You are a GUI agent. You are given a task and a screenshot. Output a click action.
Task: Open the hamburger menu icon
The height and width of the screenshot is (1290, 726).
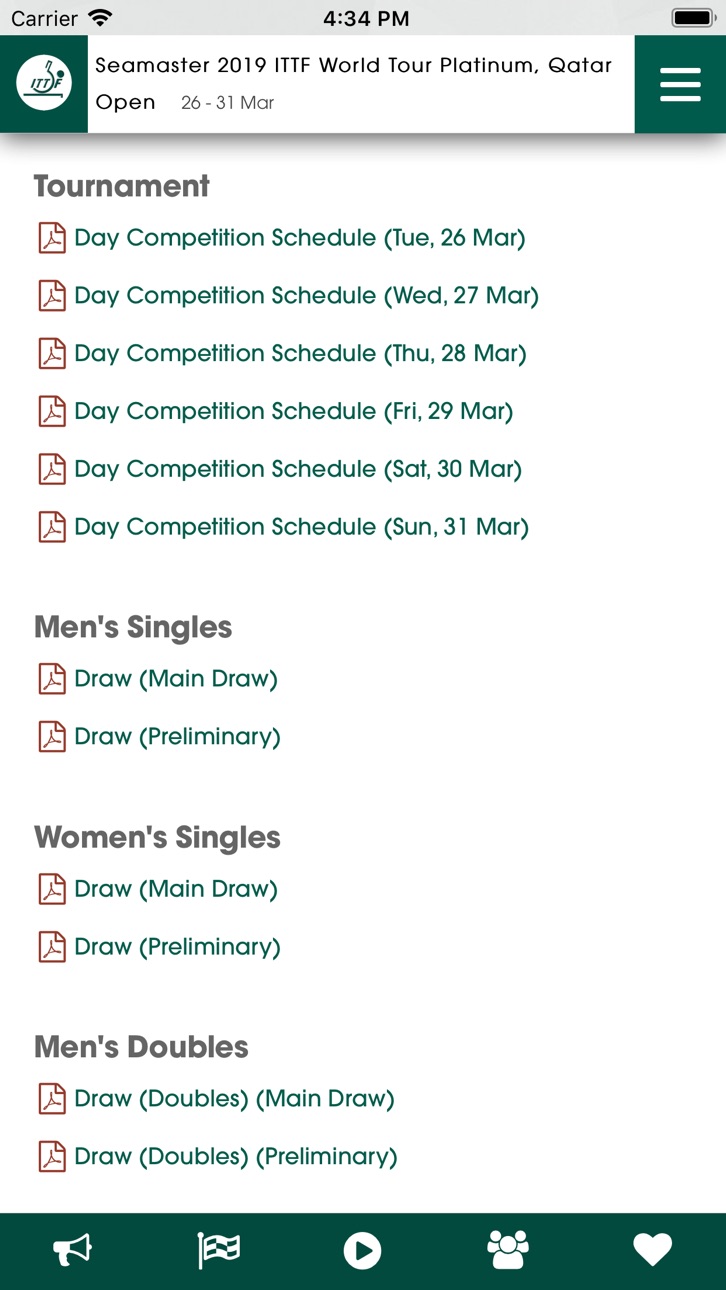680,84
